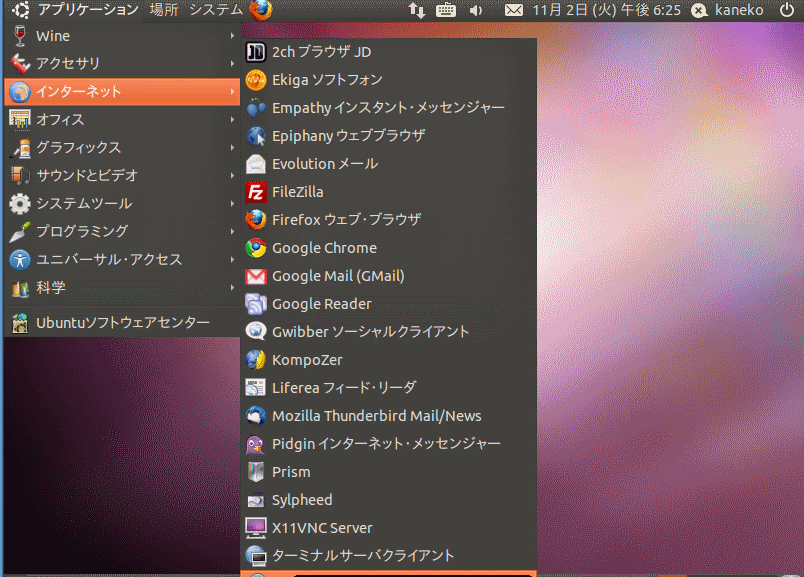804x577 pixels.
Task: Open the 場所 menu in top panel
Action: (x=164, y=10)
